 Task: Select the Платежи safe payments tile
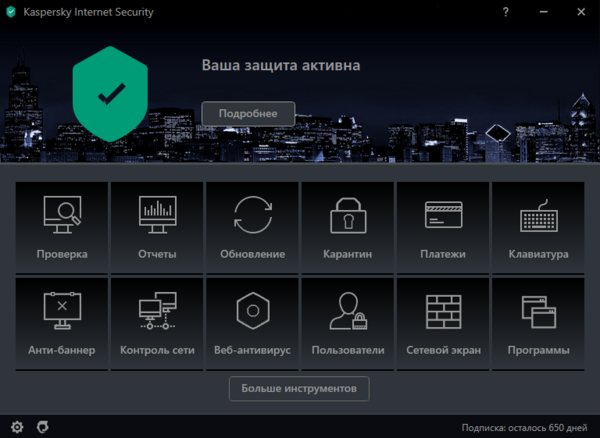point(442,227)
